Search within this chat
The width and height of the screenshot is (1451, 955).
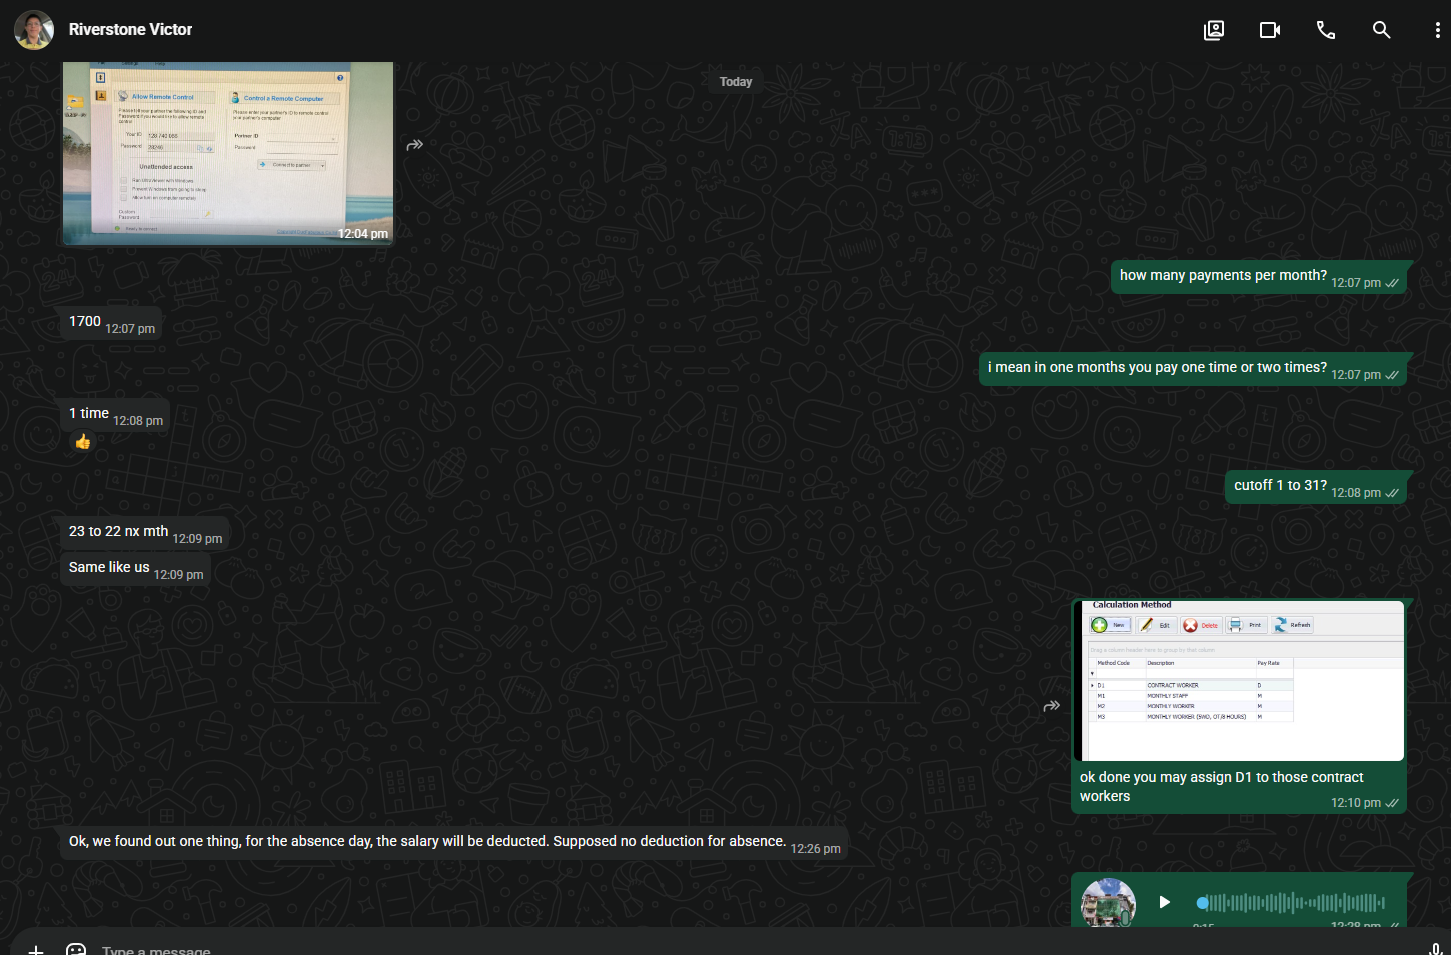click(1382, 30)
